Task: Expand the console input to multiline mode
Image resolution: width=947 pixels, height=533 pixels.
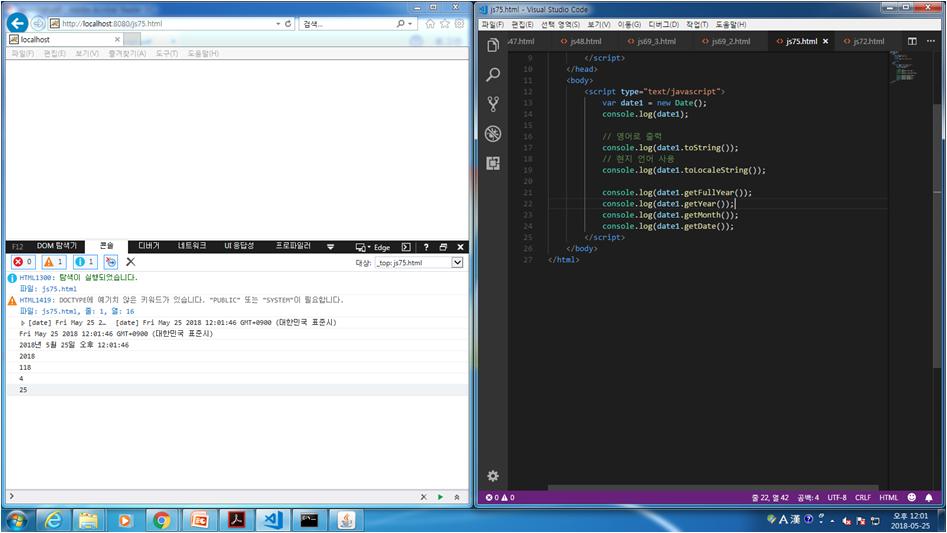Action: (457, 497)
